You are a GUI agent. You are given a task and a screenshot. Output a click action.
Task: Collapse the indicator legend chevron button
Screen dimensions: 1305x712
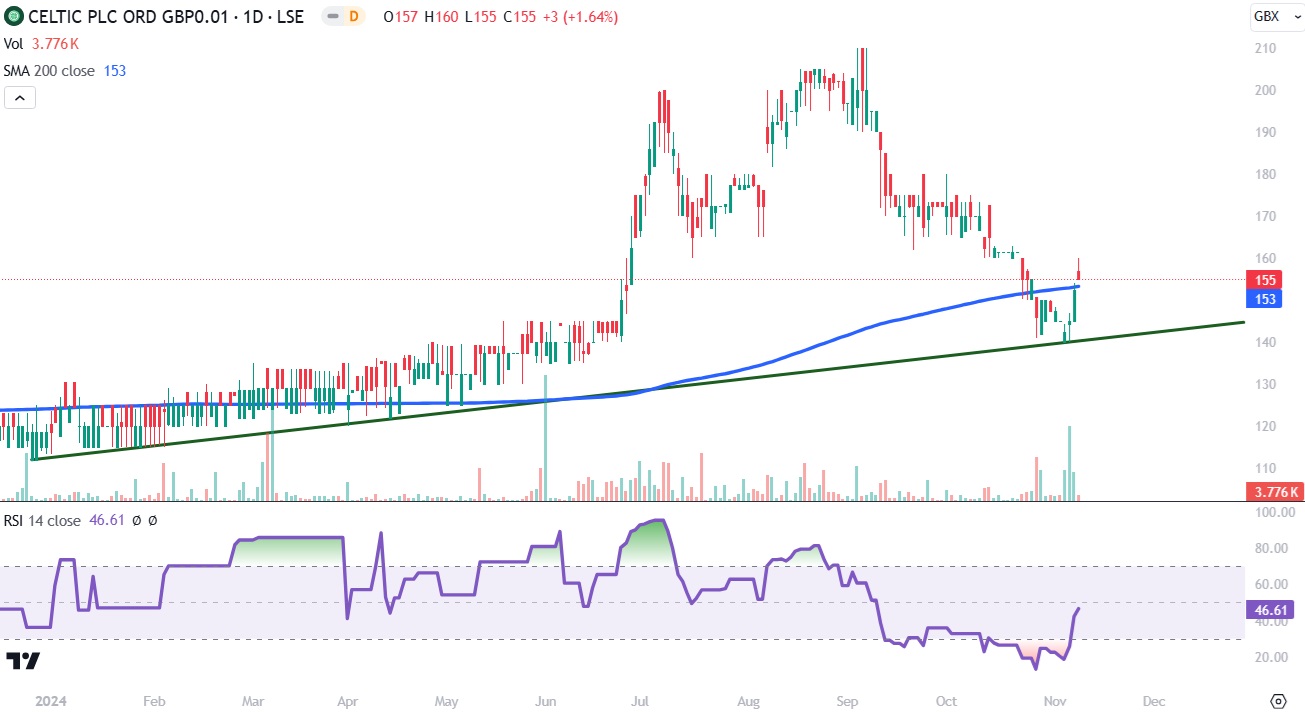[20, 97]
